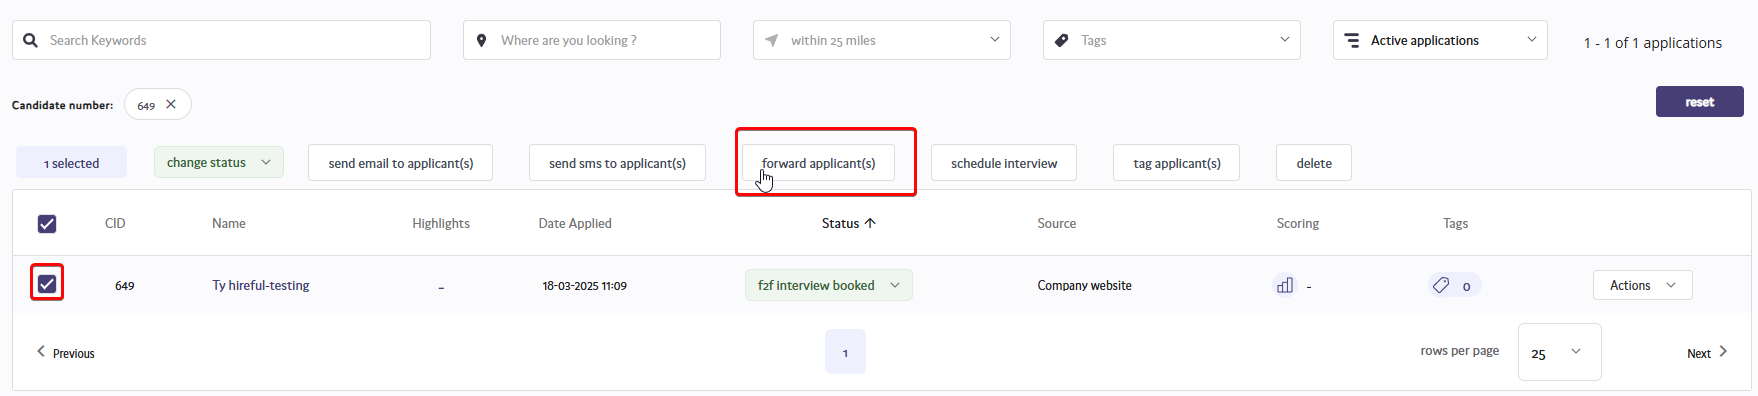Toggle the select-all header checkbox
Screen dimensions: 1758x396
pos(47,224)
